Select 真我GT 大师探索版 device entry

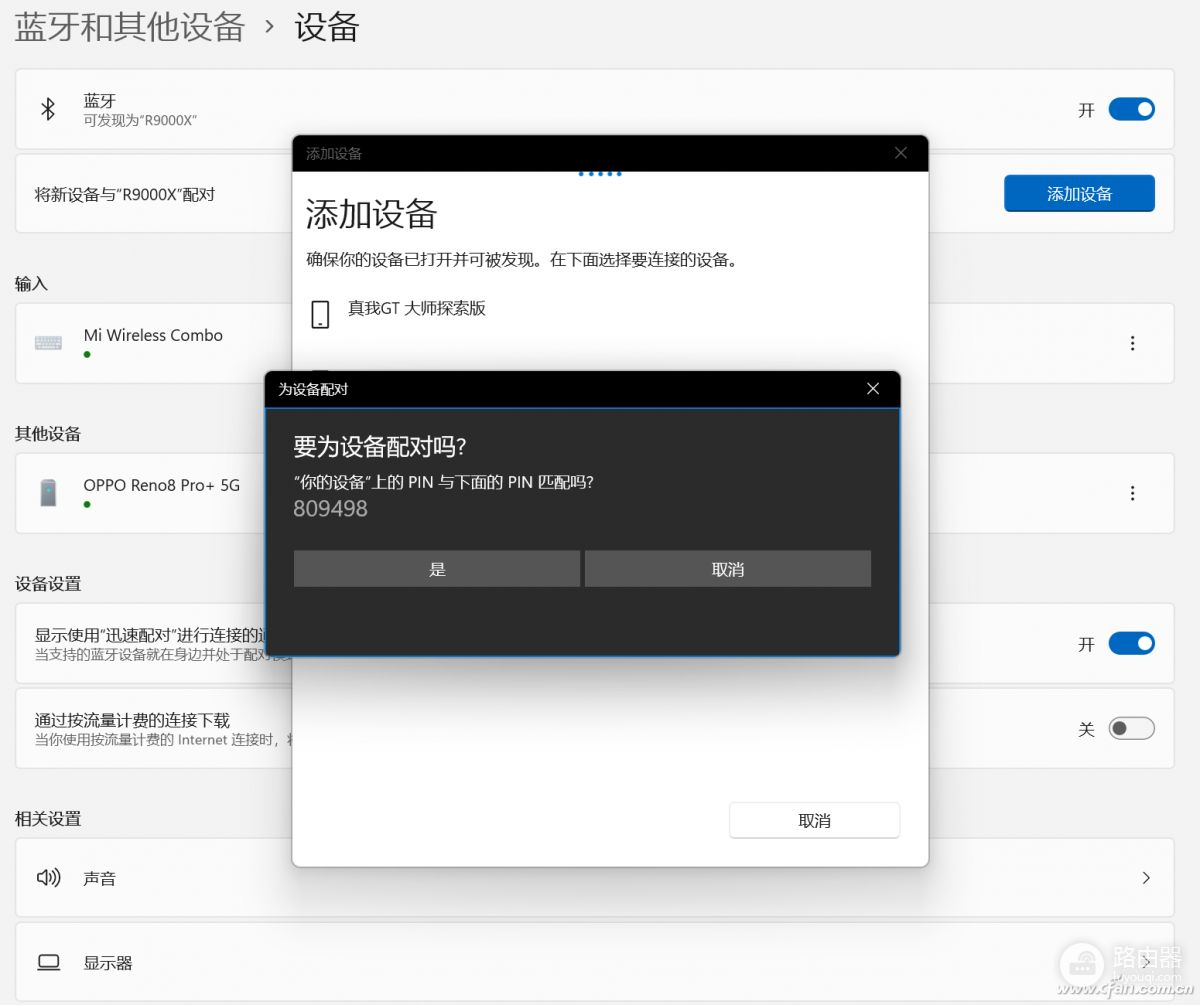point(417,309)
